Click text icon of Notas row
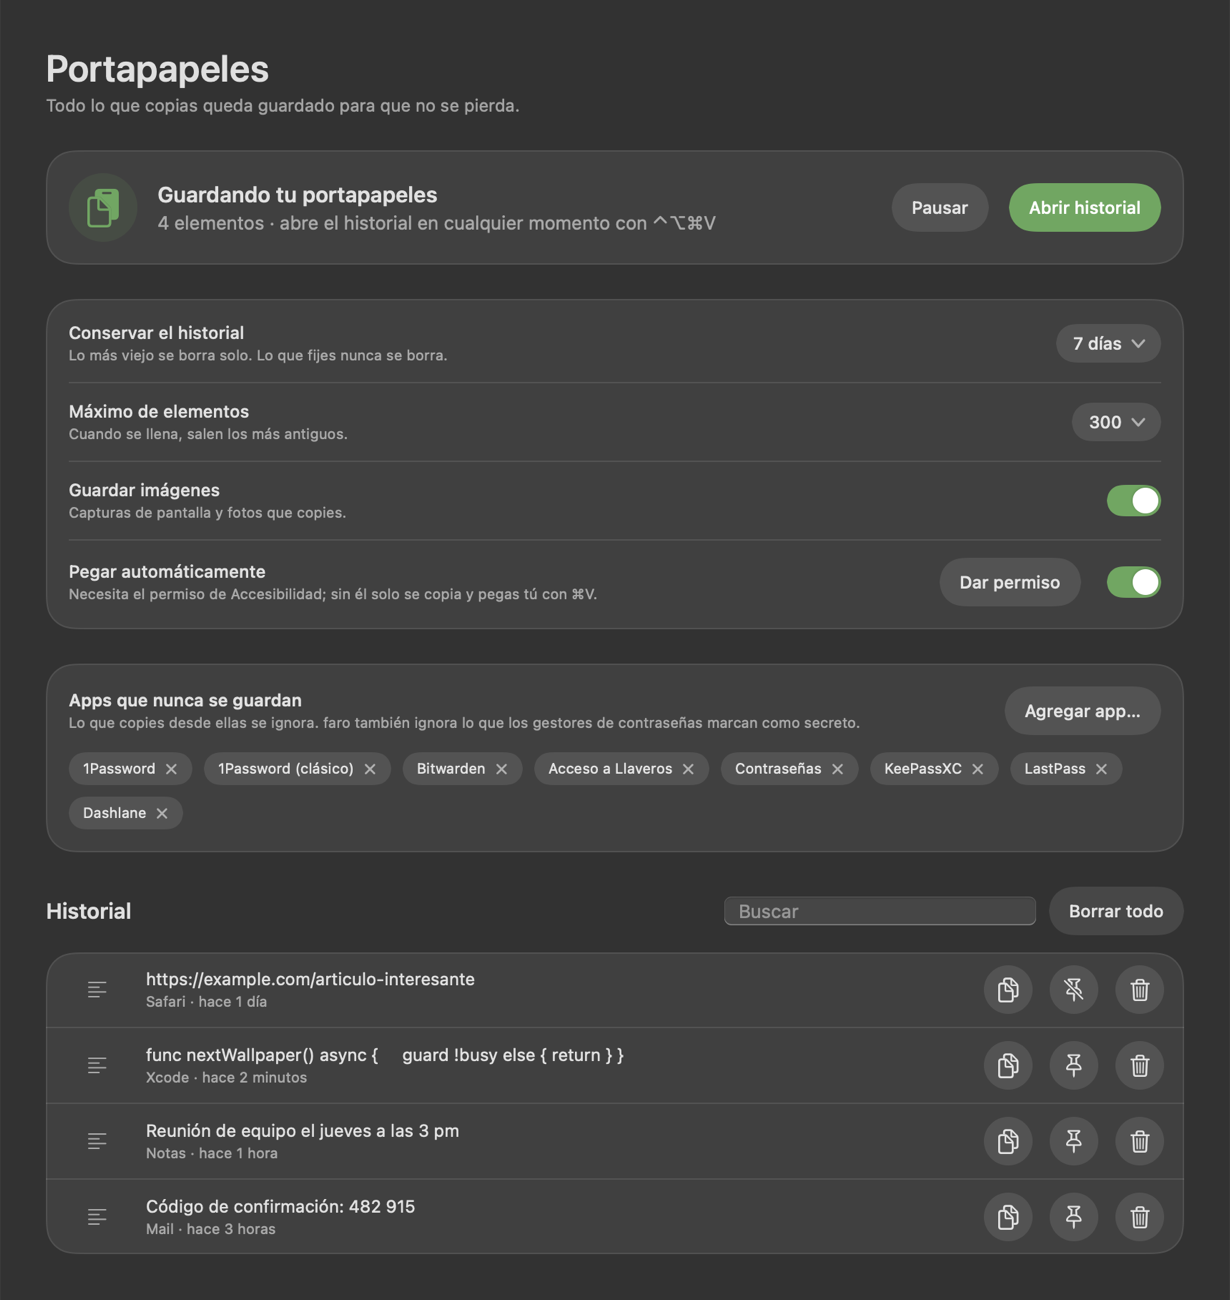The height and width of the screenshot is (1300, 1230). pos(97,1141)
